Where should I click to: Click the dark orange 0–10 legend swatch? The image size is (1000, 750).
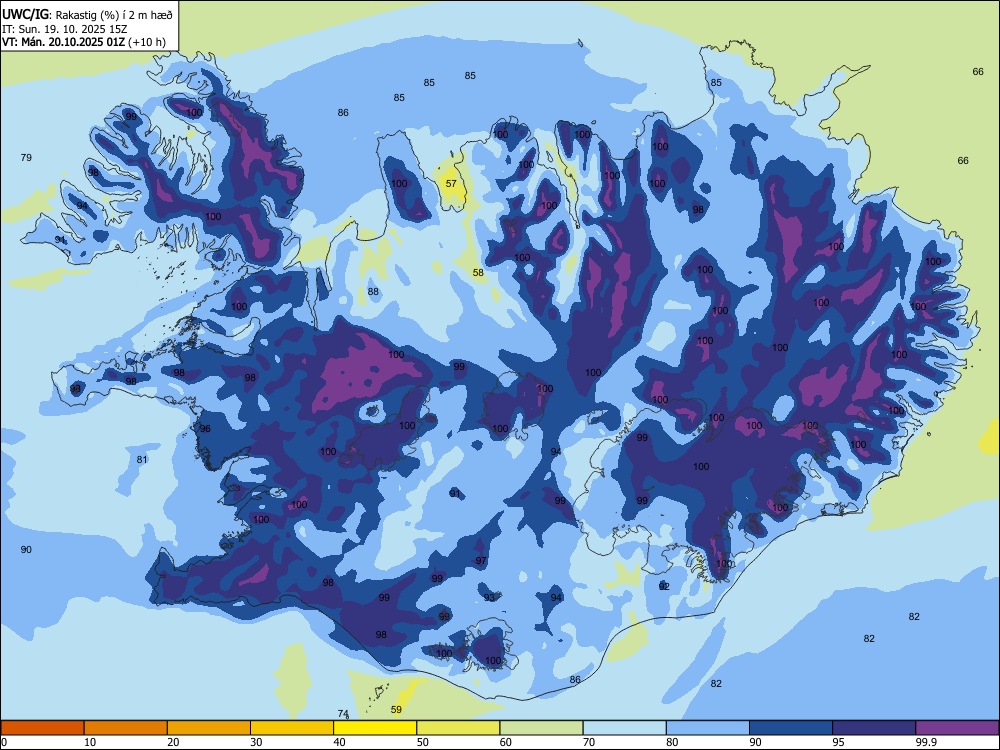click(43, 728)
